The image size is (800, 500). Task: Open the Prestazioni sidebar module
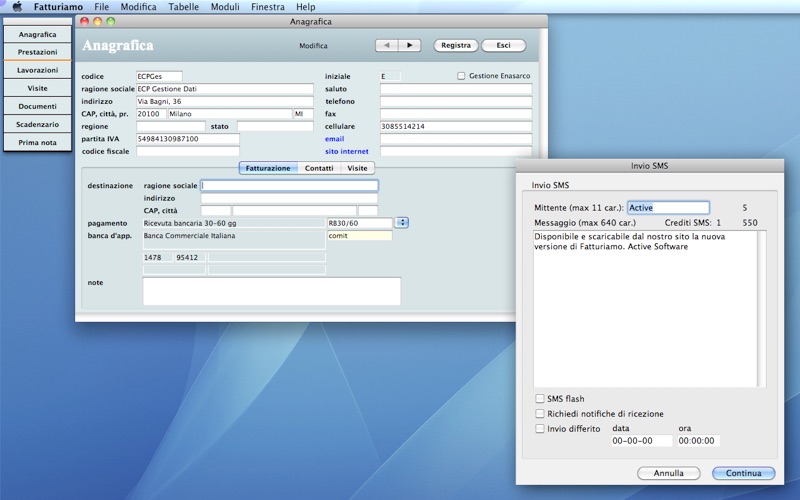coord(37,52)
